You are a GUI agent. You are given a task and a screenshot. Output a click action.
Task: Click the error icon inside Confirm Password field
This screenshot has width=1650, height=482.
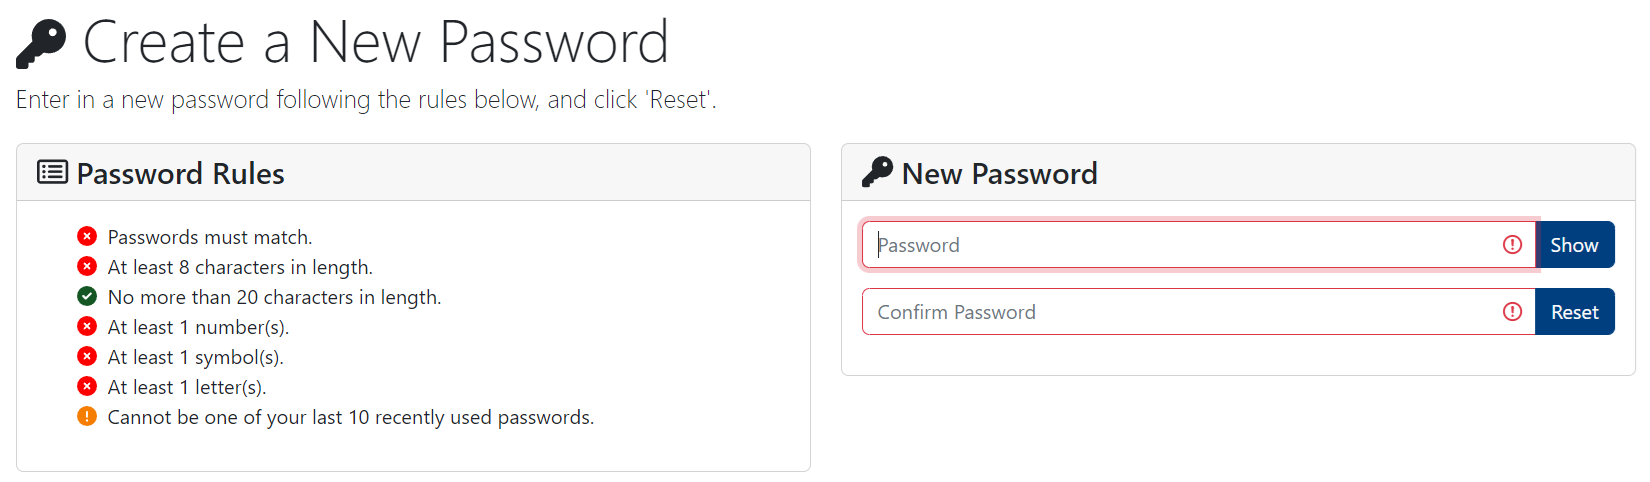coord(1512,312)
